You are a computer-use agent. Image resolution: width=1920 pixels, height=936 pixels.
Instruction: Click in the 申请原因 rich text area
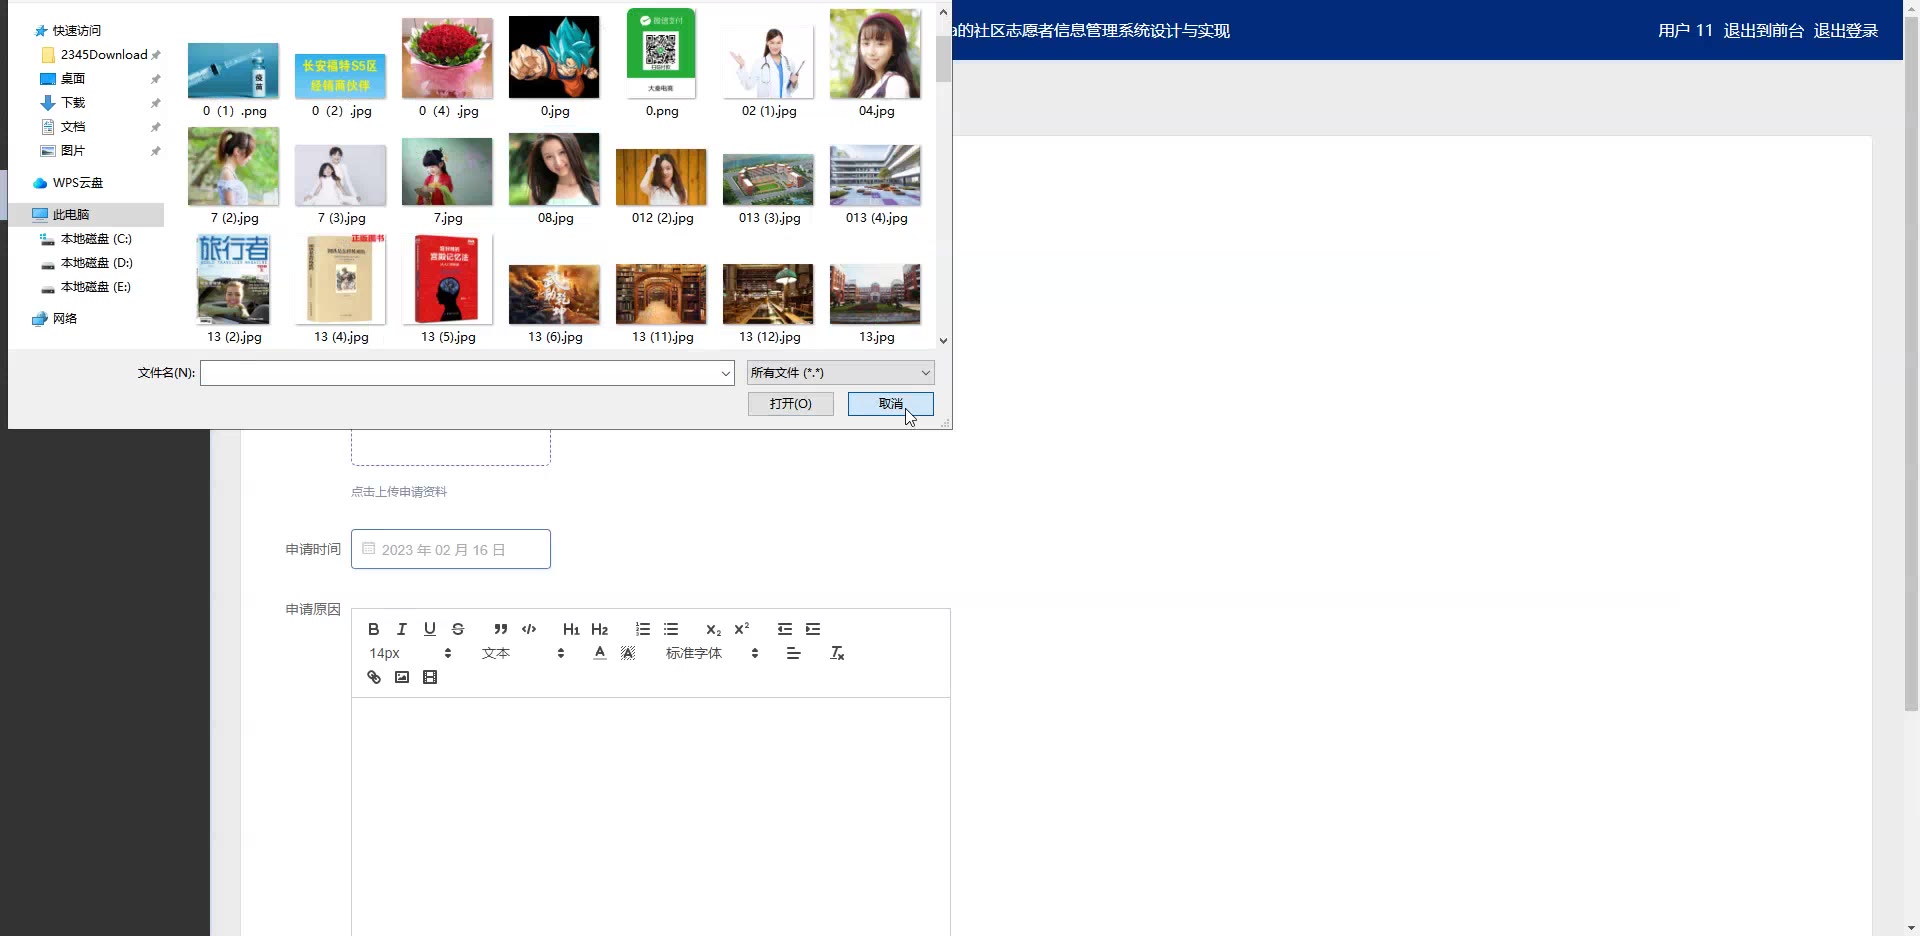tap(650, 815)
